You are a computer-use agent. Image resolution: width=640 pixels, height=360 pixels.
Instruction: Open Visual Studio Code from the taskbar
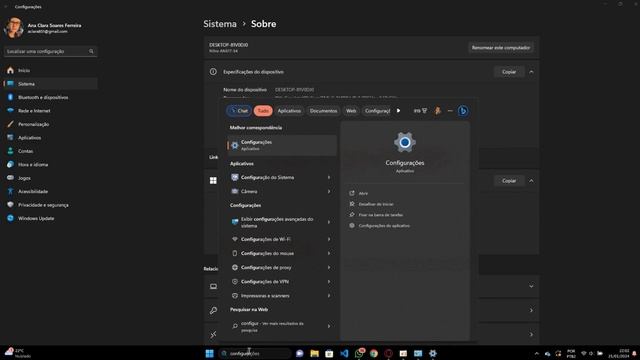(344, 353)
